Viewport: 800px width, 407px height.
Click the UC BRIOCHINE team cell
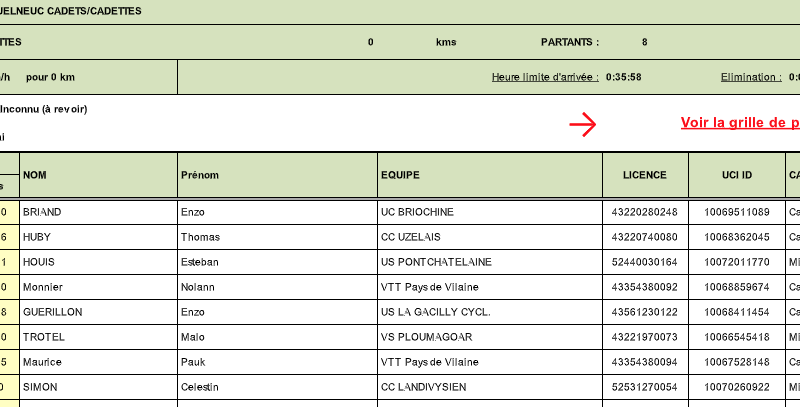pos(417,212)
